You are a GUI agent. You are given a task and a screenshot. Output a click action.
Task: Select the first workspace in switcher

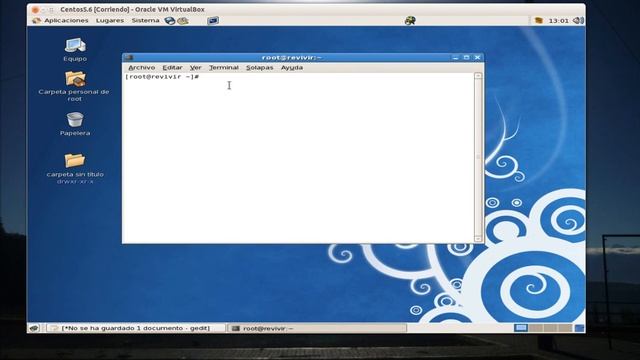521,328
